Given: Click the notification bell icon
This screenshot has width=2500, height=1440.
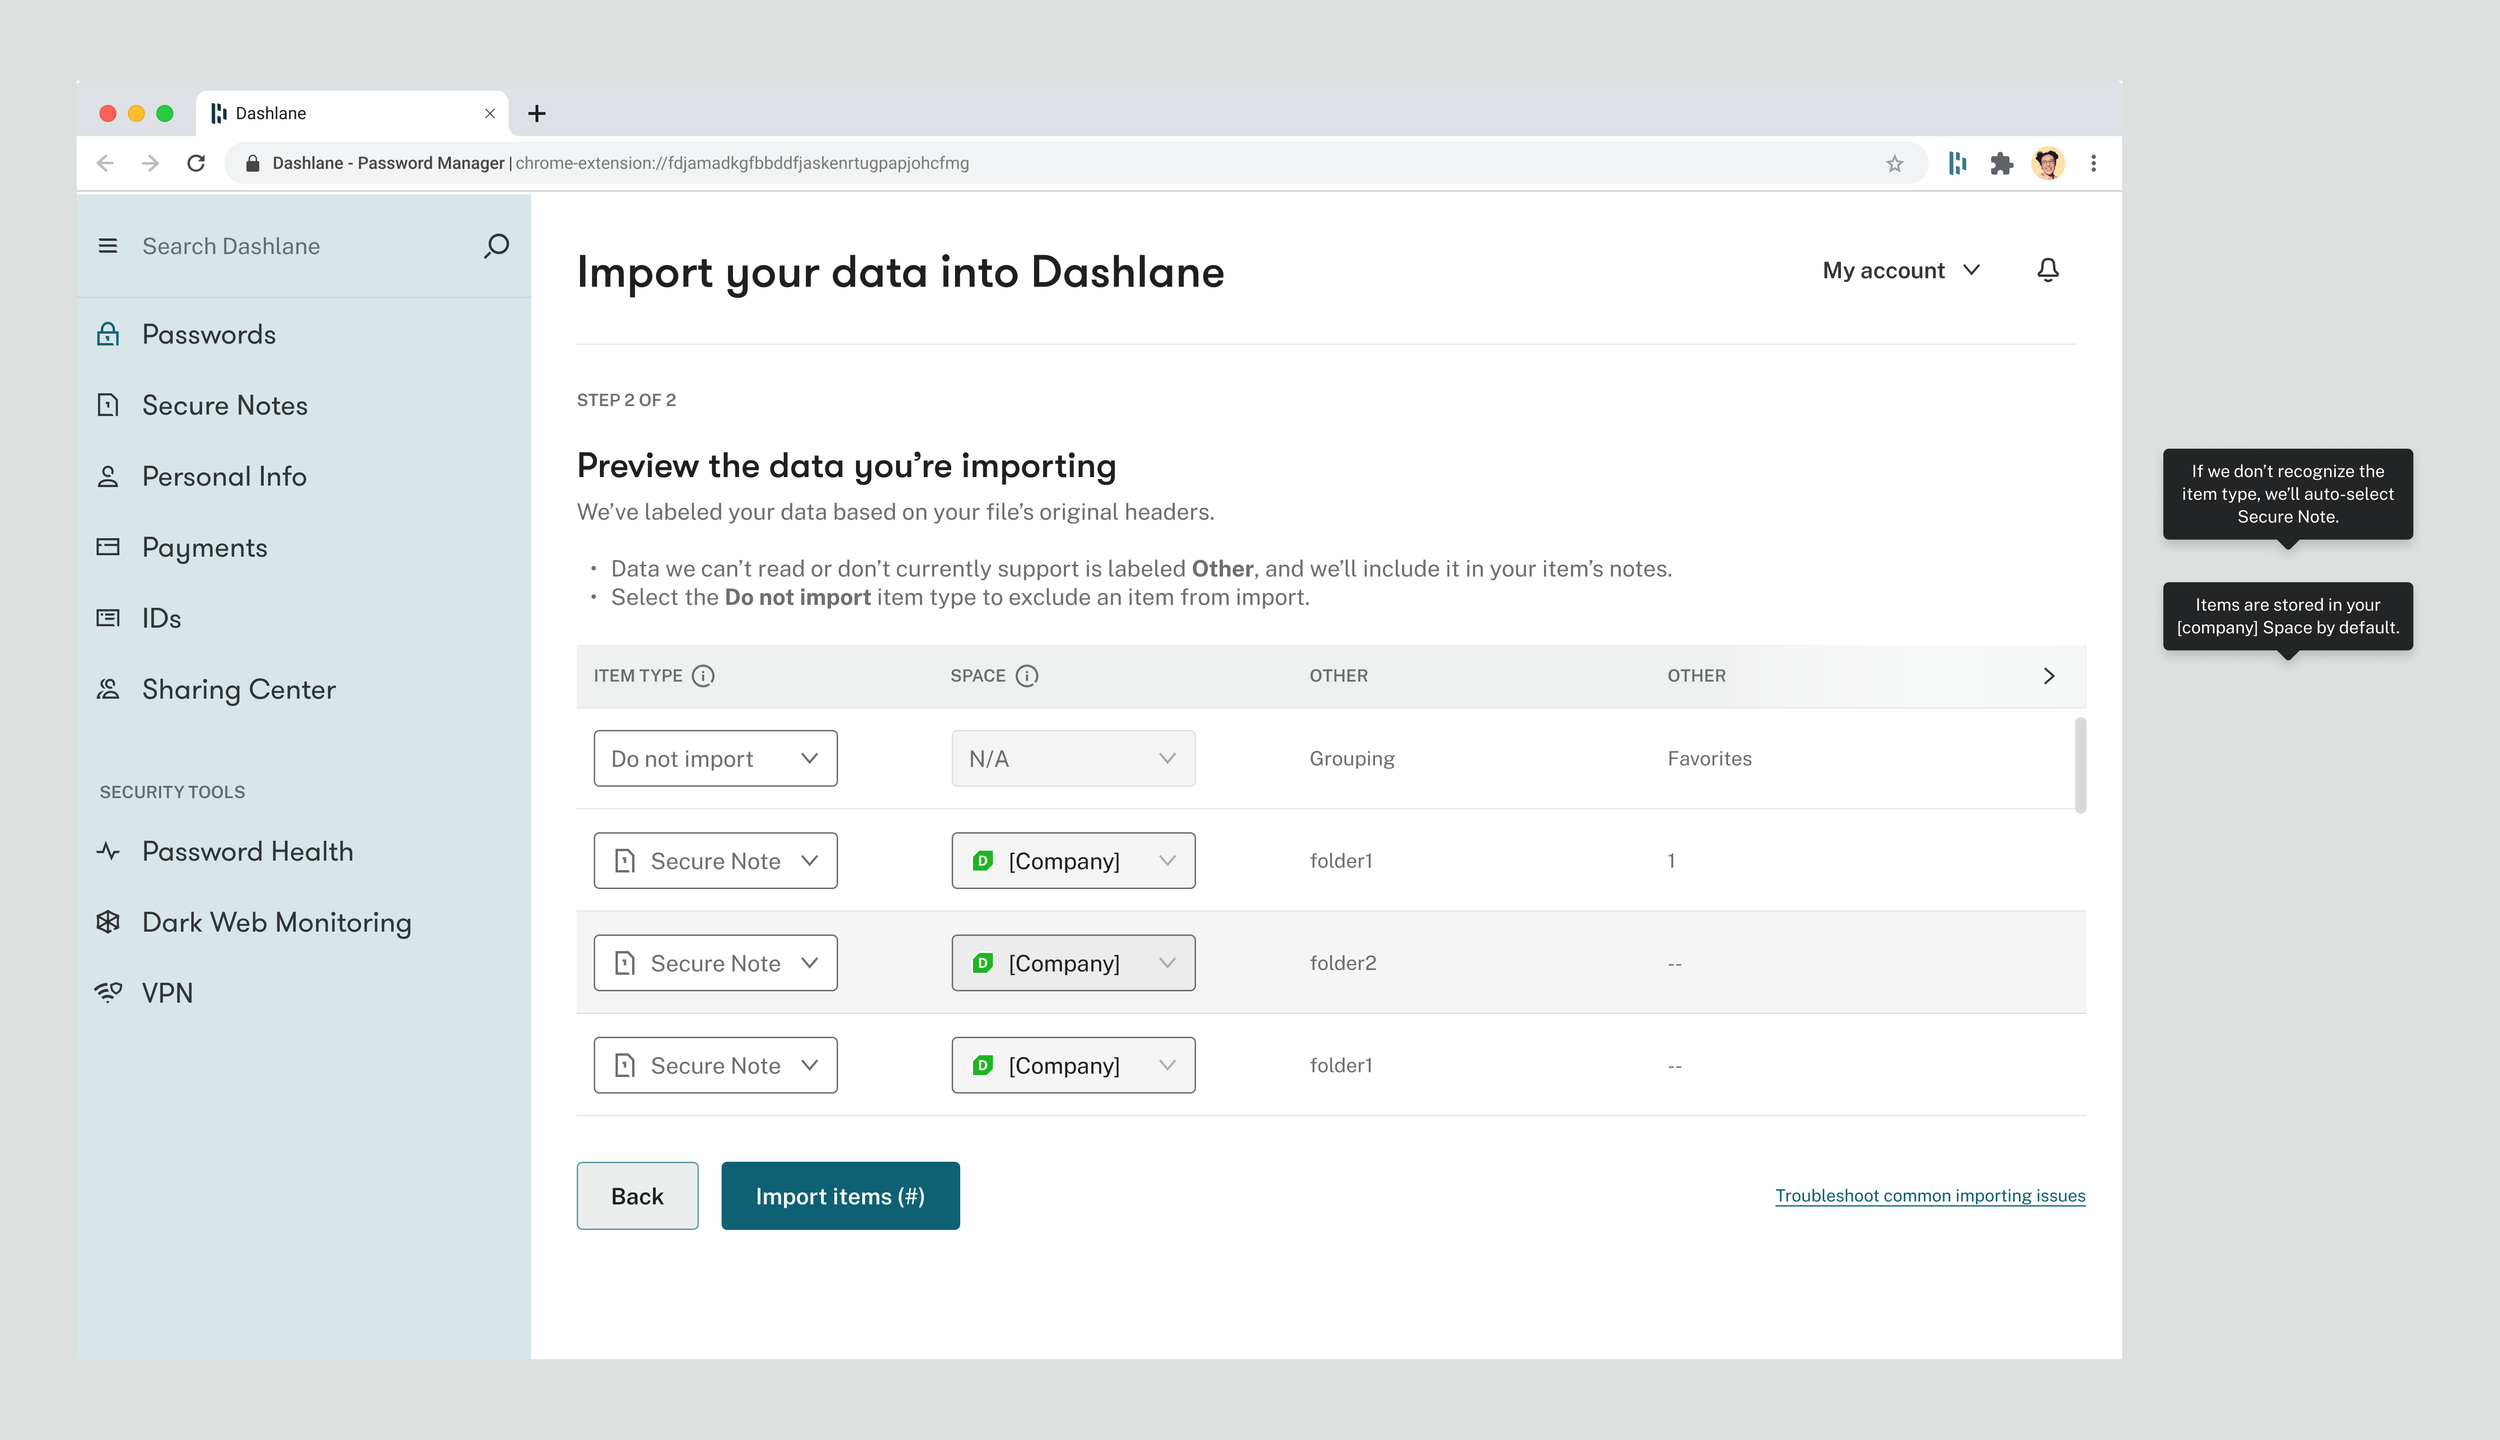Looking at the screenshot, I should coord(2047,270).
